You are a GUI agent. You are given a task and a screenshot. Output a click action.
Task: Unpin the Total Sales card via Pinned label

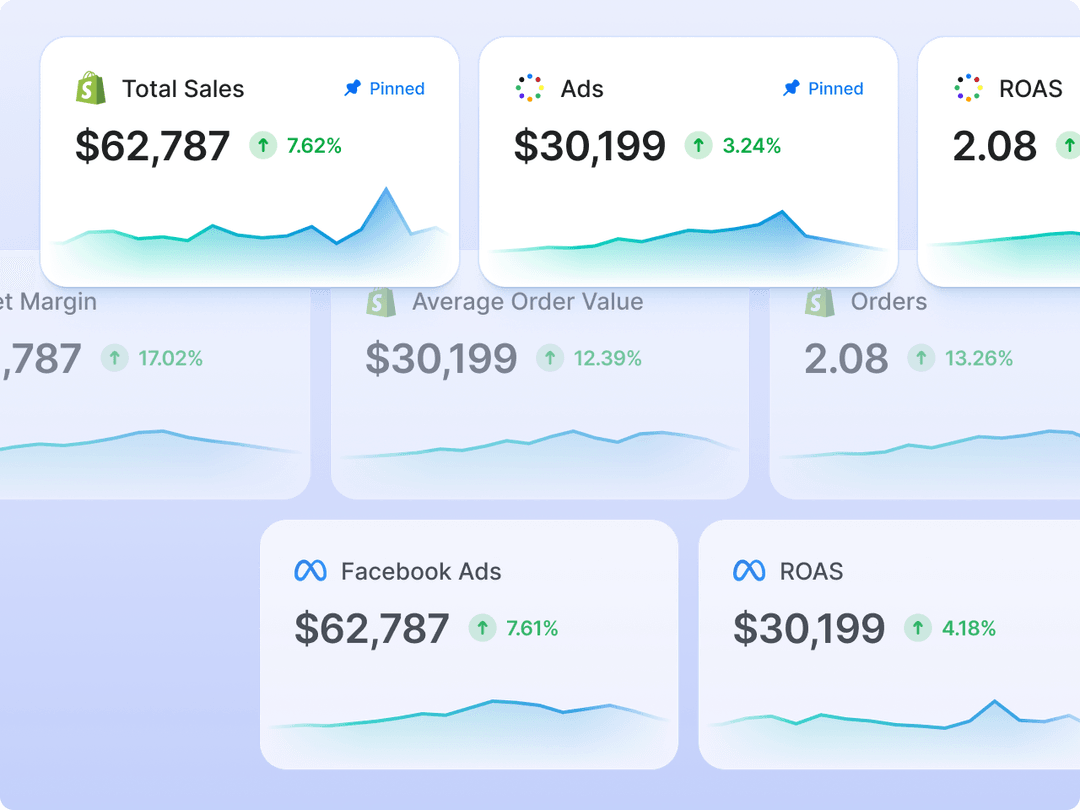397,89
